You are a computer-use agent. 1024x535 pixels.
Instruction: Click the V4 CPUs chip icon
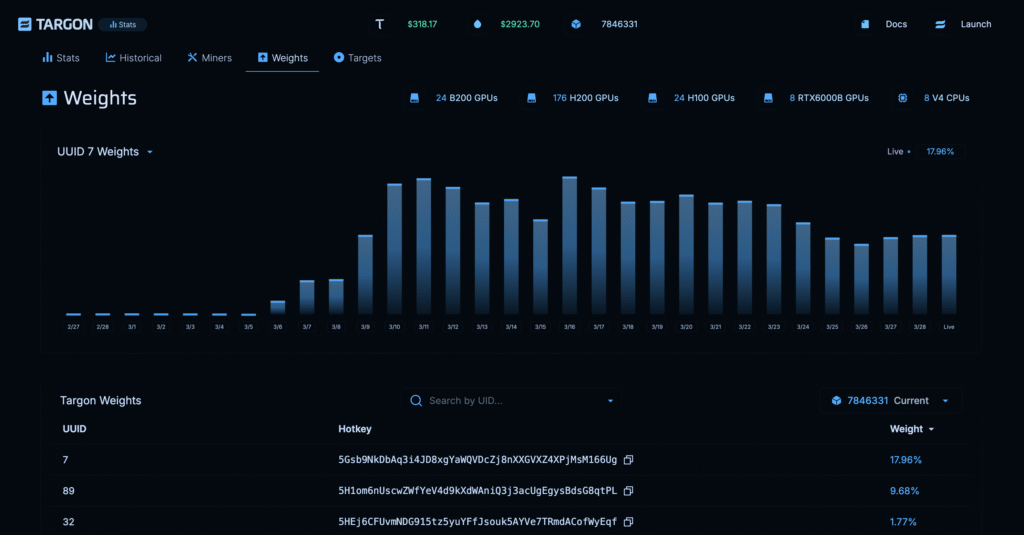pos(903,98)
